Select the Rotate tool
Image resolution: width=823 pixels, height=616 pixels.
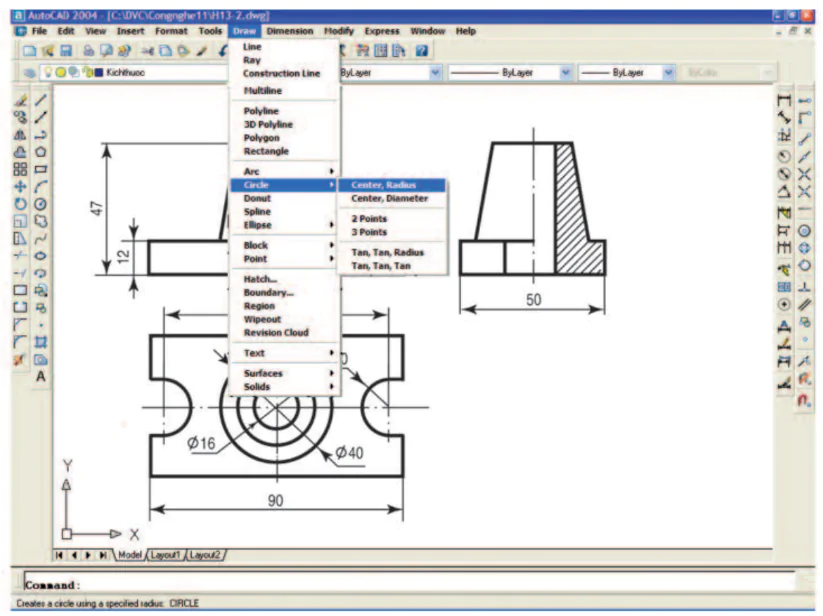[20, 204]
